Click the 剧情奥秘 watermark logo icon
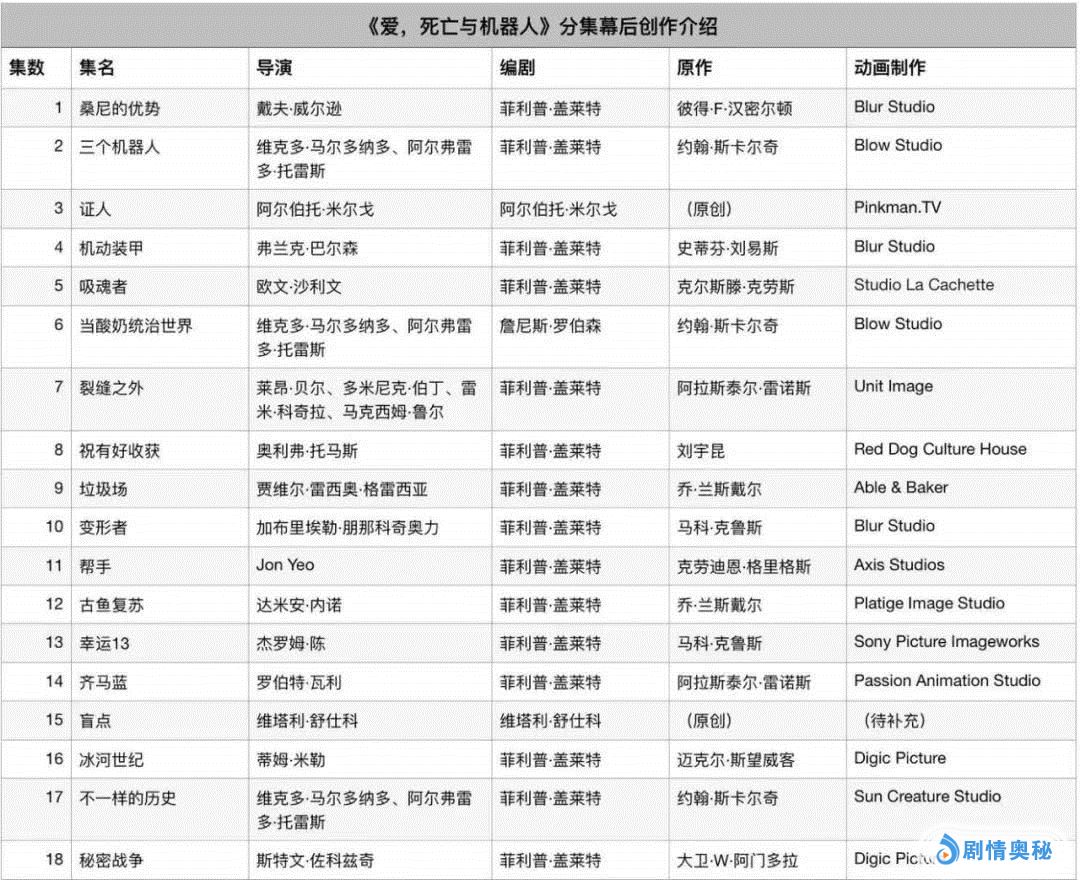This screenshot has height=880, width=1080. coord(941,851)
